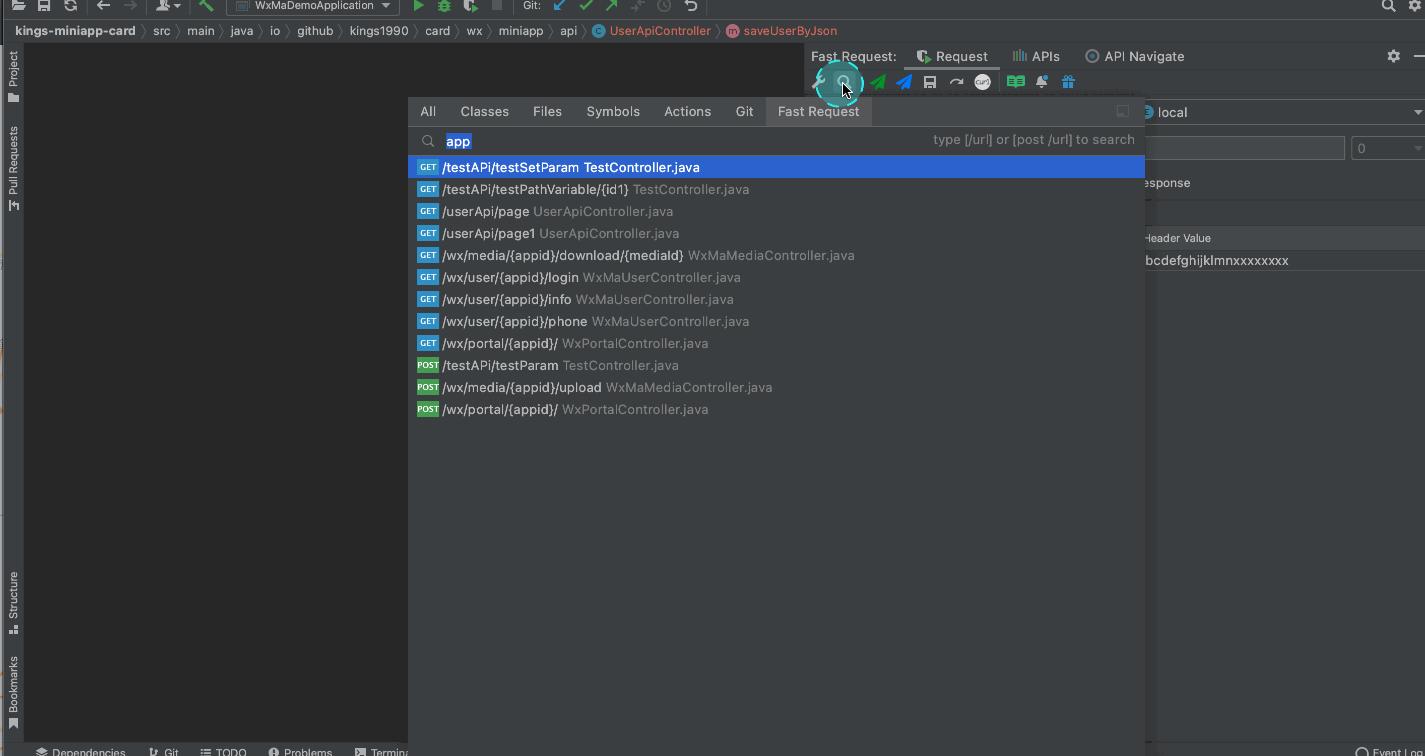Click the blue send and download plane icon
The image size is (1425, 756).
(904, 82)
